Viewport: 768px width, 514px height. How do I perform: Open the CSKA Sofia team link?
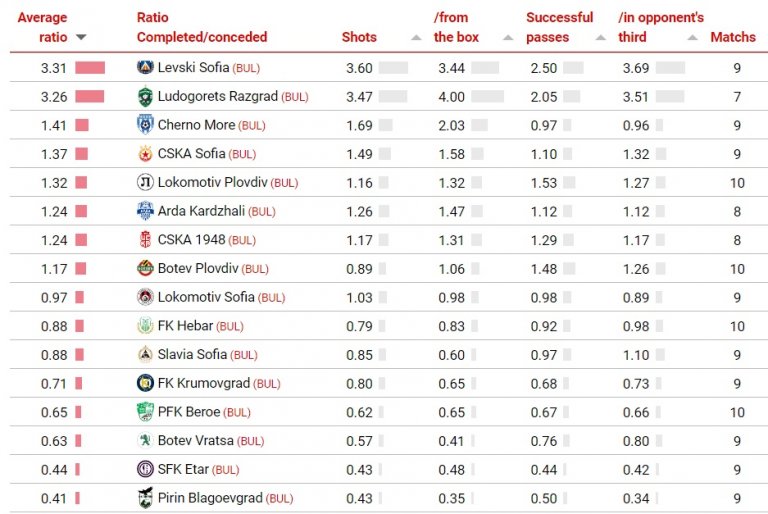coord(191,154)
